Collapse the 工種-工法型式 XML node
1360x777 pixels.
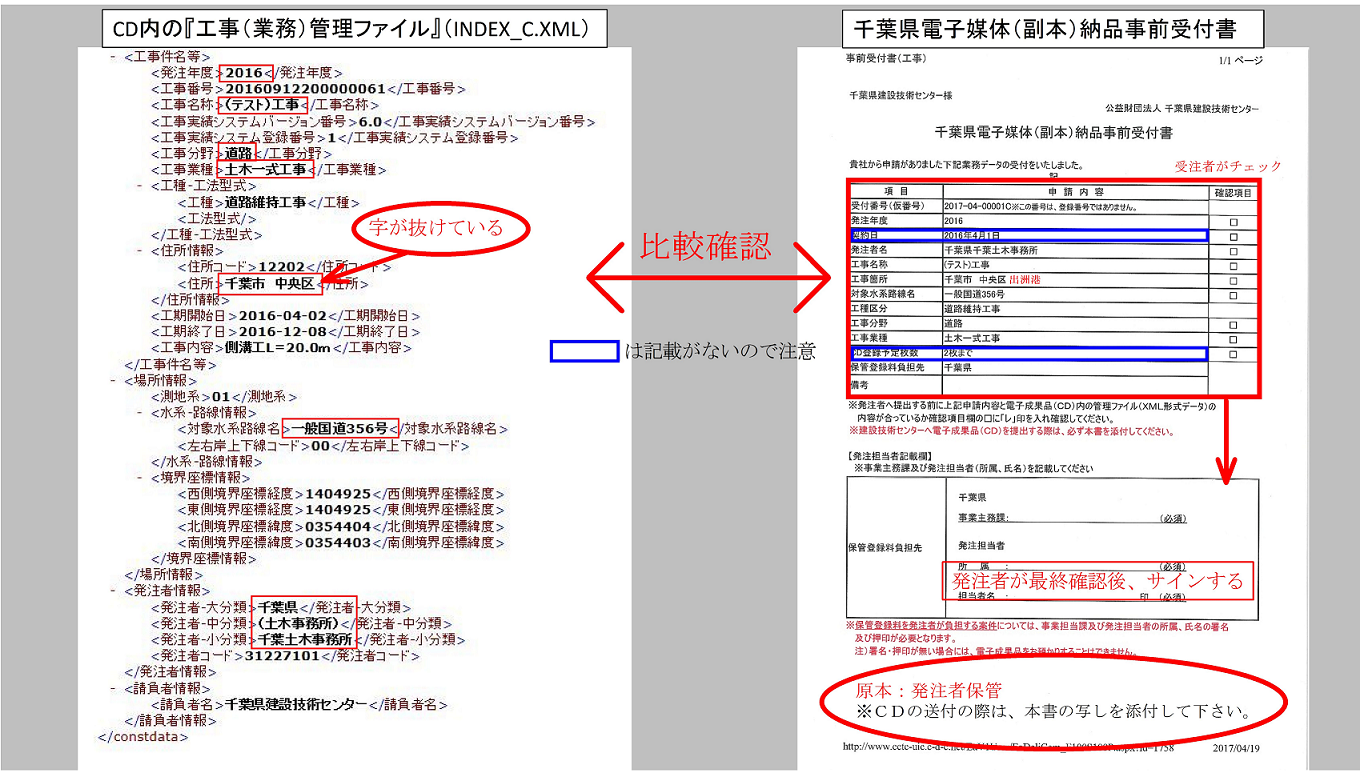pos(140,186)
